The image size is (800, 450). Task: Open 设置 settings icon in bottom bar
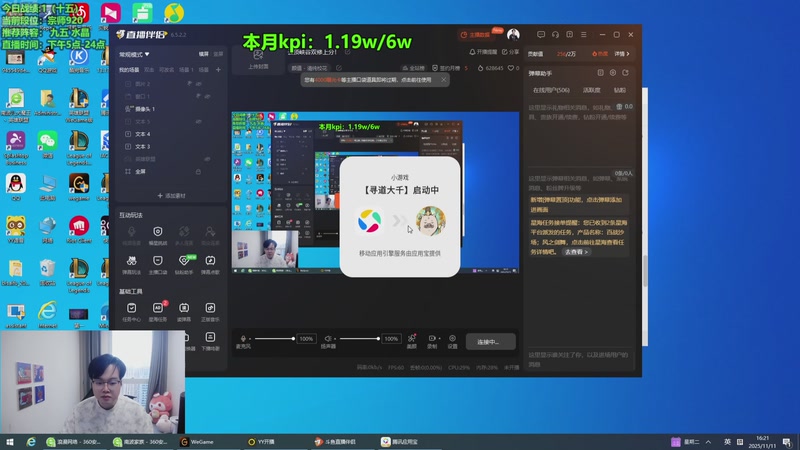click(x=453, y=338)
